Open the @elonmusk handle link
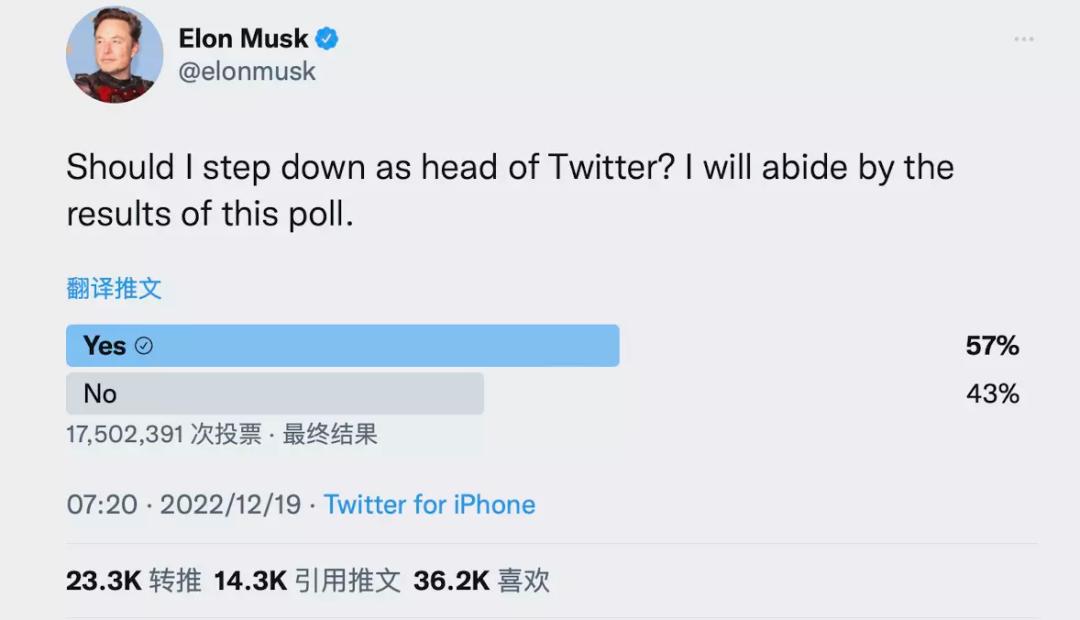The height and width of the screenshot is (620, 1080). pos(247,72)
